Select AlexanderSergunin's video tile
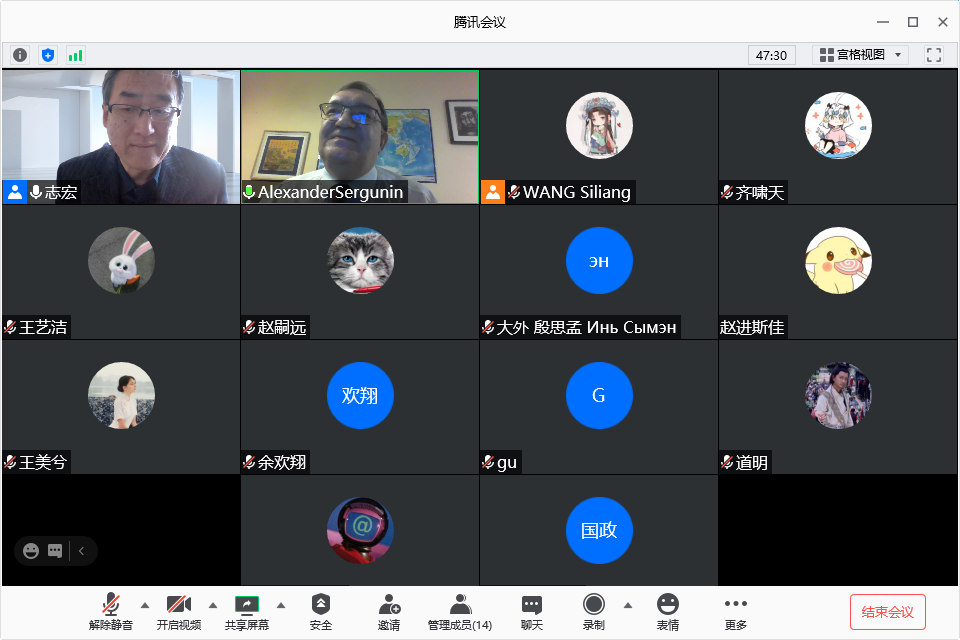 point(359,136)
